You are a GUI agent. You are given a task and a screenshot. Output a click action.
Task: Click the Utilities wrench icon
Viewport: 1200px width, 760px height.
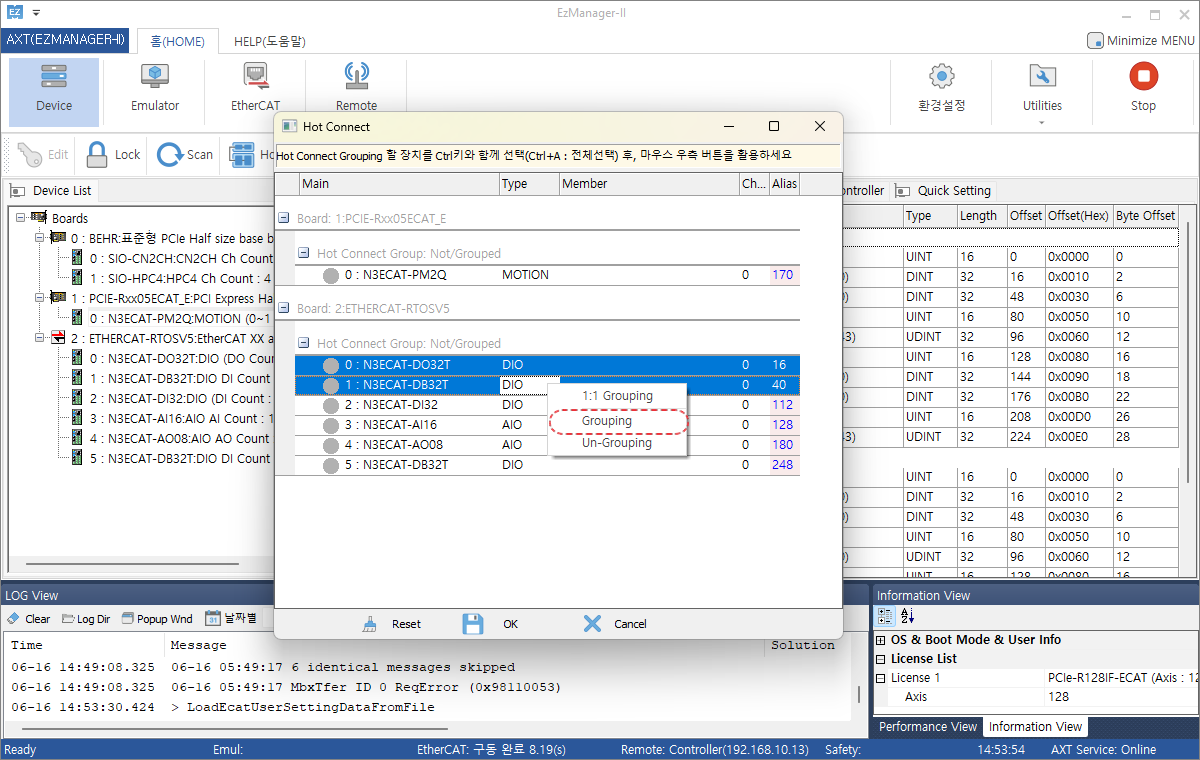1042,77
